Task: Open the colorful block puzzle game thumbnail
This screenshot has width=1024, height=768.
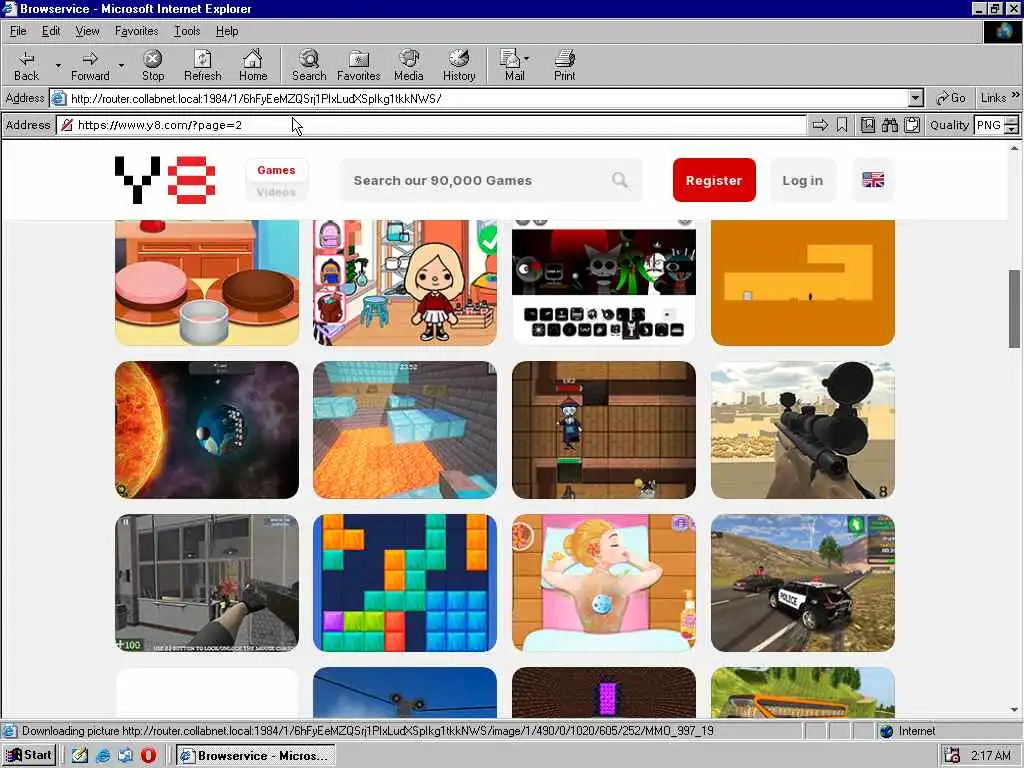Action: [x=405, y=583]
